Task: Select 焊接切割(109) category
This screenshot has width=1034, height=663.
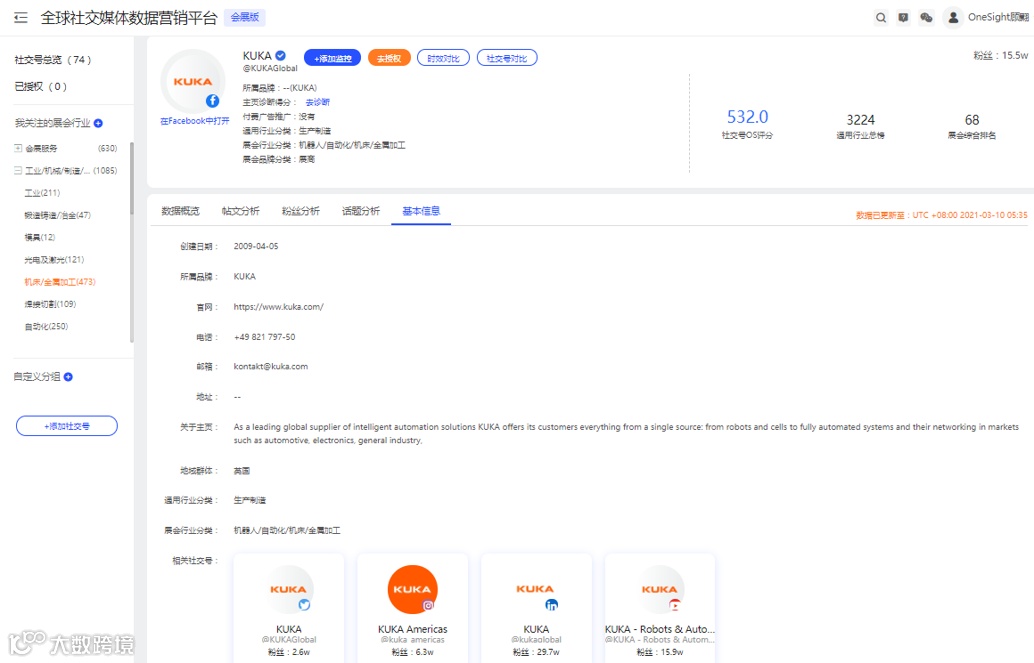Action: (x=50, y=304)
